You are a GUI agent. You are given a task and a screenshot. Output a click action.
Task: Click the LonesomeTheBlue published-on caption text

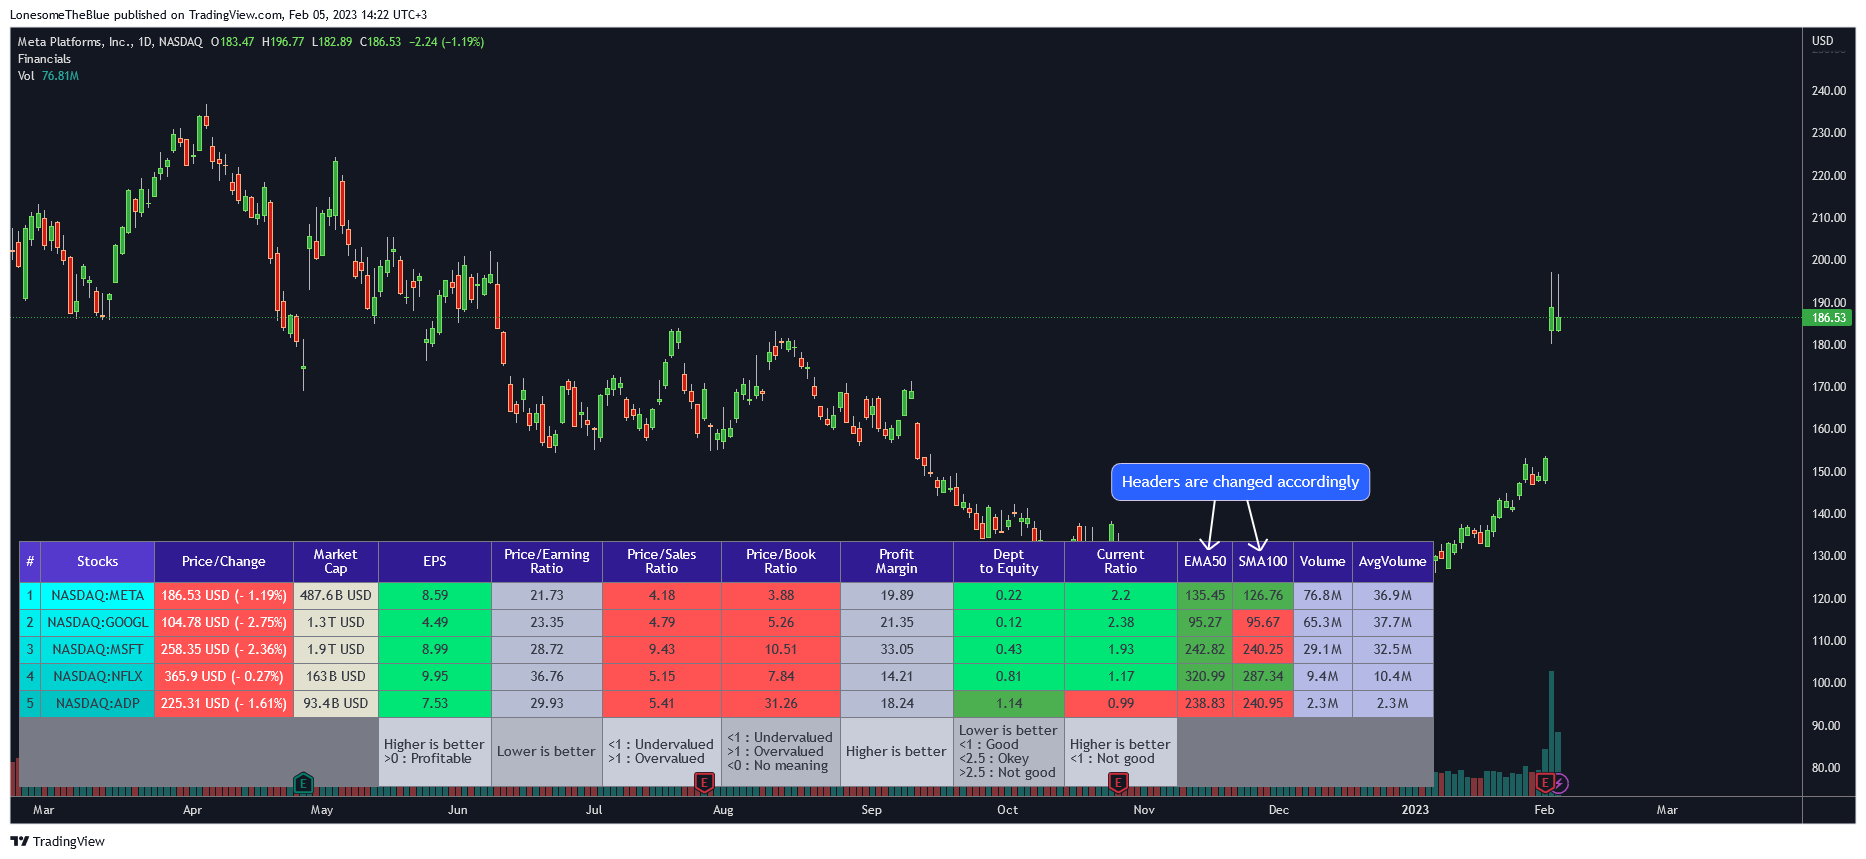point(218,15)
